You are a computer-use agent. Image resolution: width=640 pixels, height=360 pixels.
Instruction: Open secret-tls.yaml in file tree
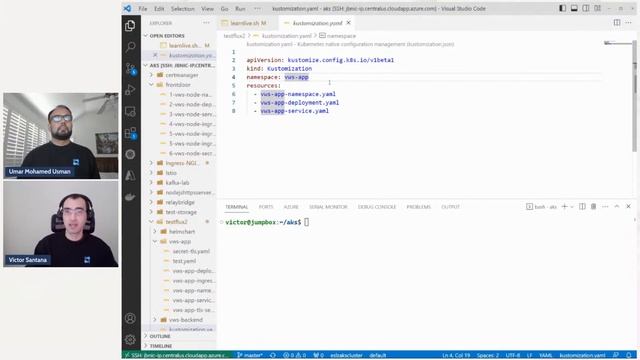pos(191,251)
